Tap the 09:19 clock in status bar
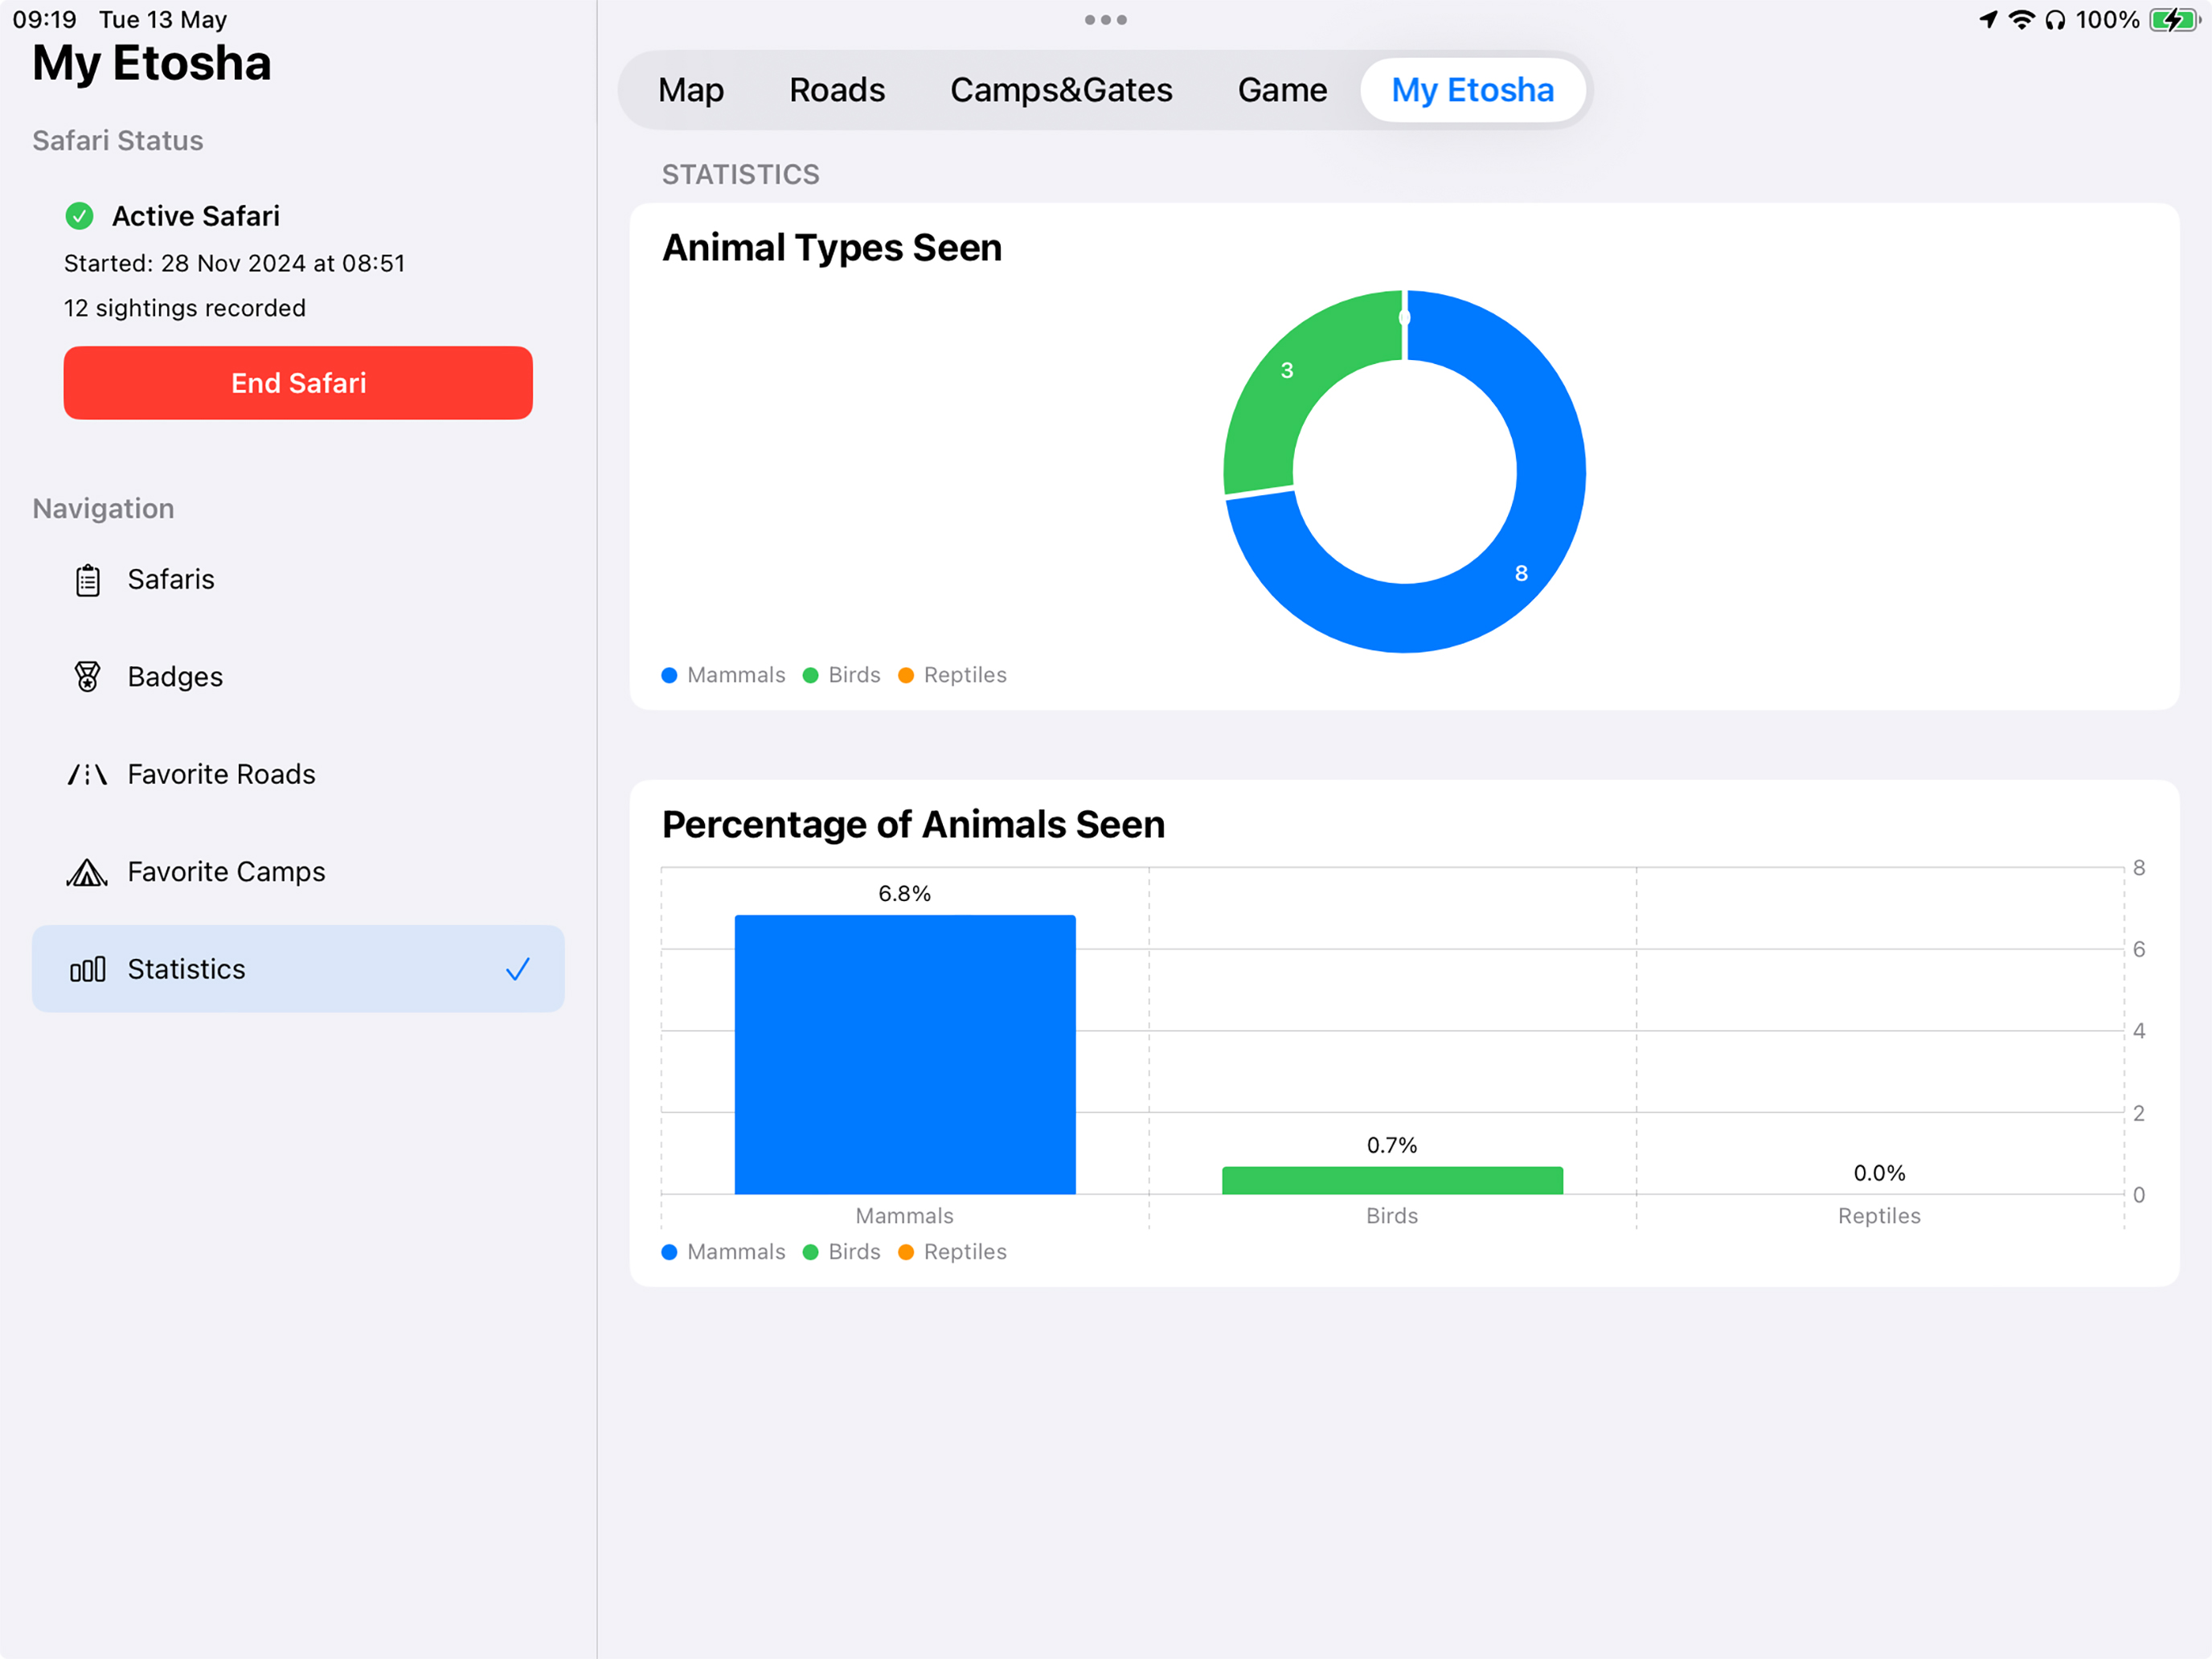Screen dimensions: 2212x1659 (x=45, y=20)
